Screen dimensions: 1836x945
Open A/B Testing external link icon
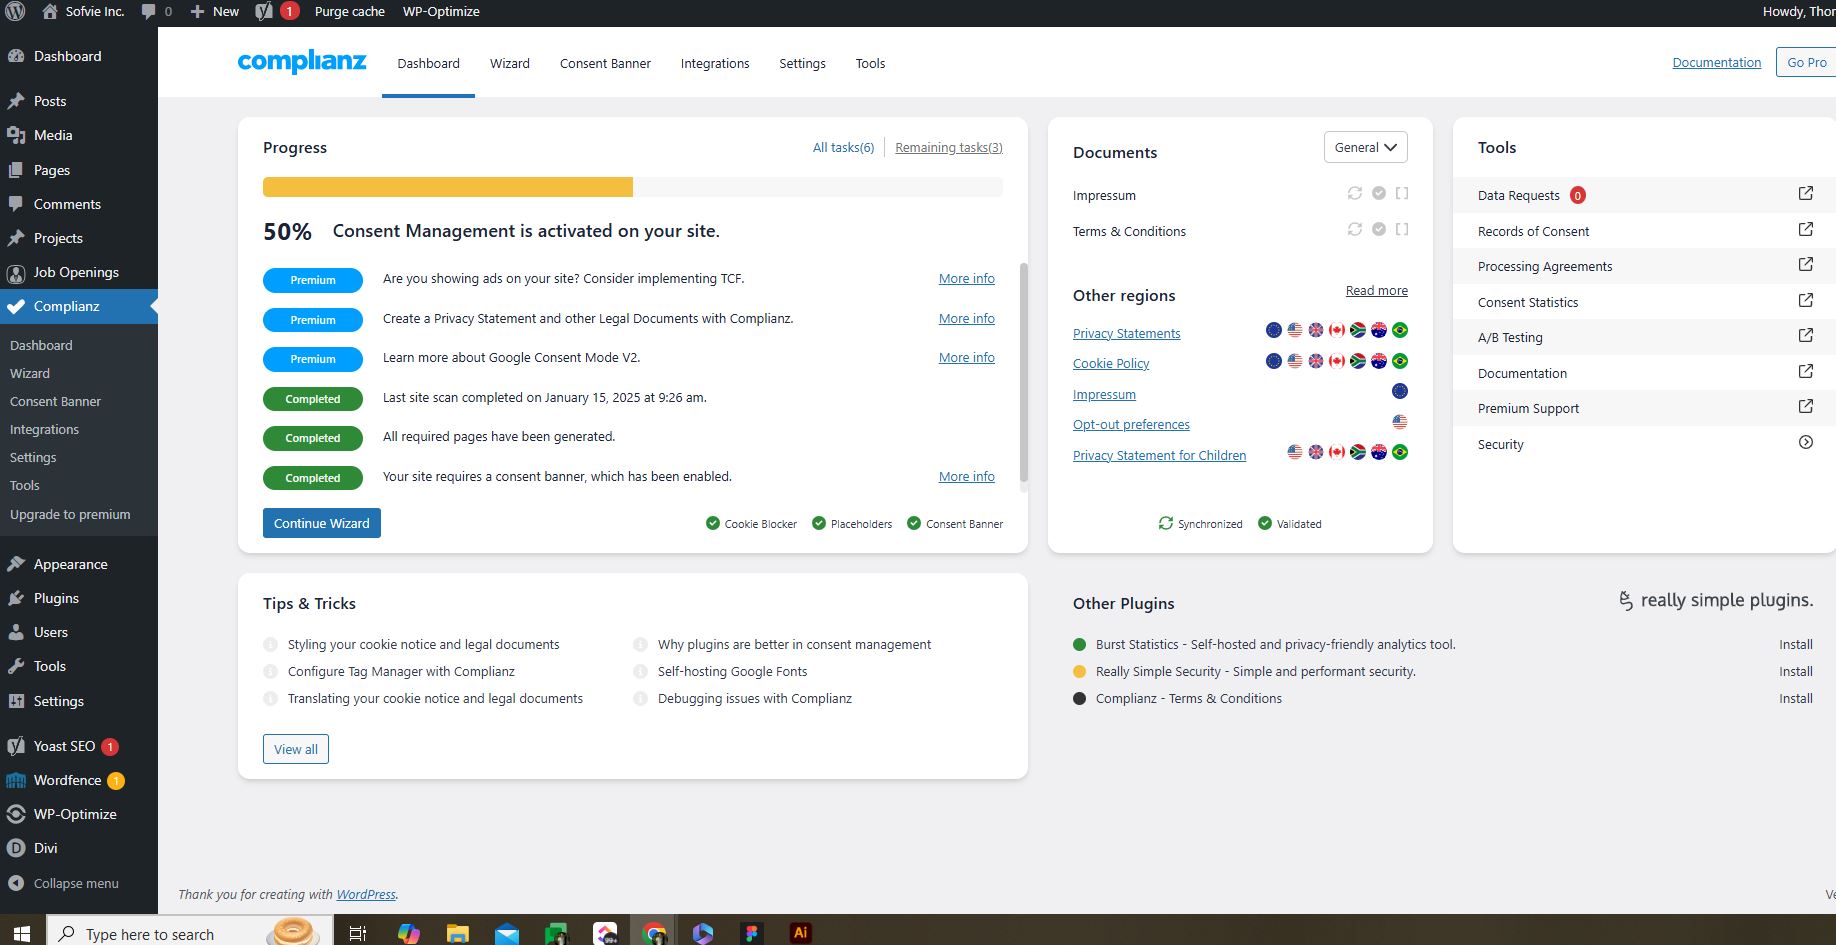click(1805, 336)
